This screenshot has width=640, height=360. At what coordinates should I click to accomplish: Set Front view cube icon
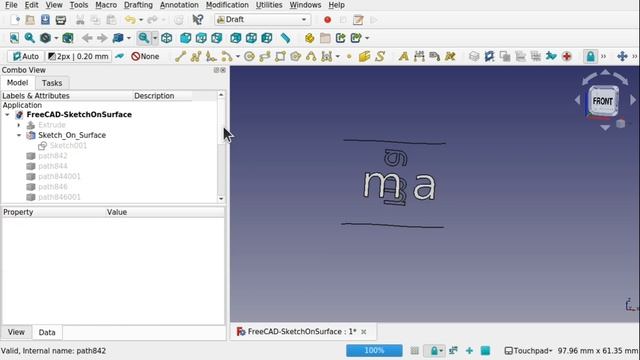(x=186, y=38)
